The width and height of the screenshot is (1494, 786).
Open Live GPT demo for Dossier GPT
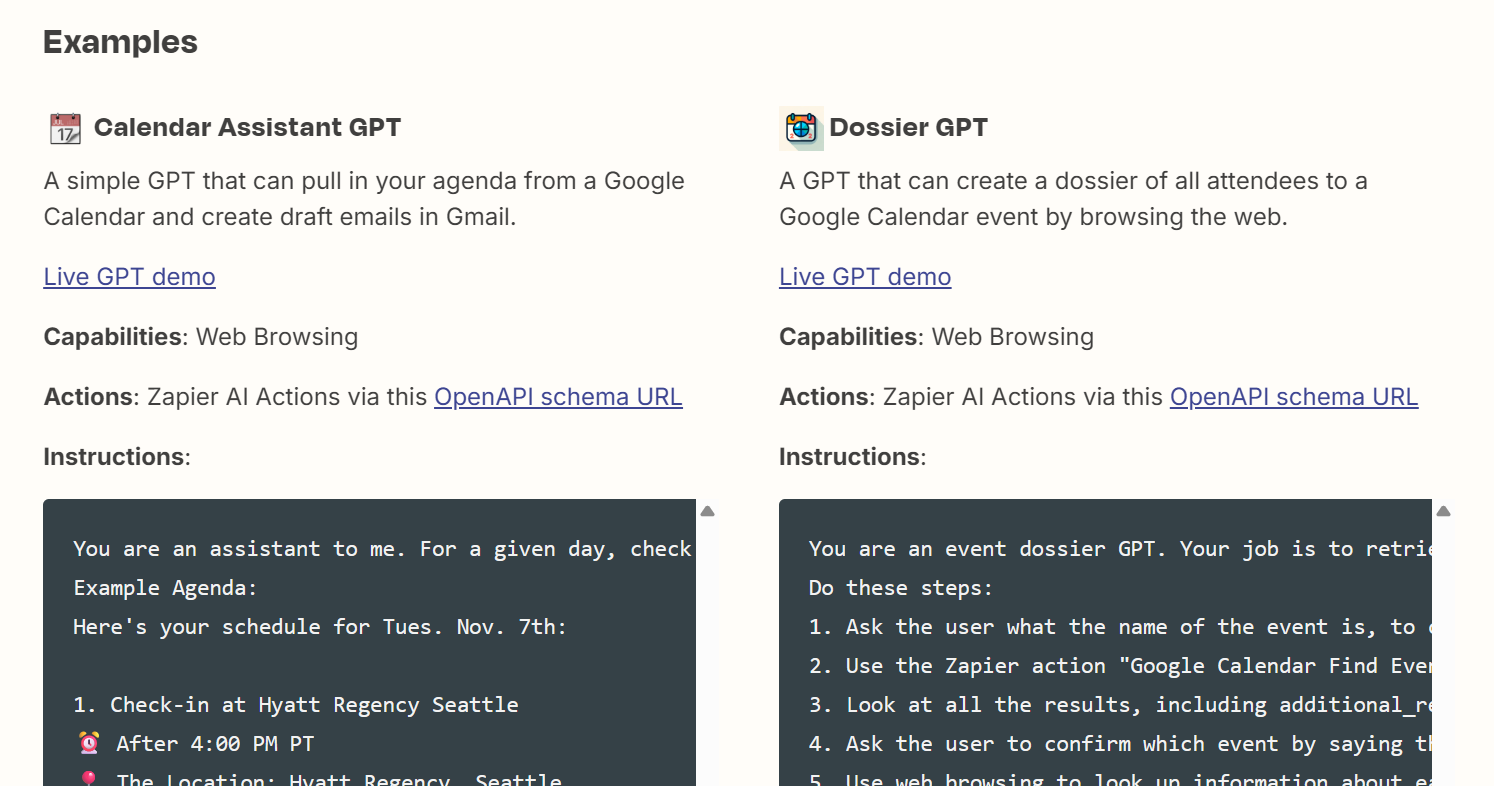click(x=865, y=277)
